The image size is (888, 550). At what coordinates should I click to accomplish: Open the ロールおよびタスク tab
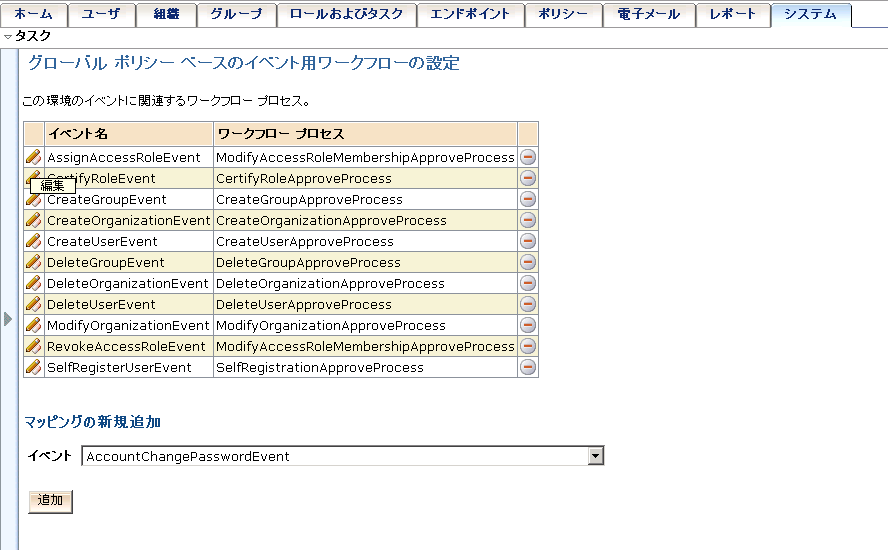point(346,14)
